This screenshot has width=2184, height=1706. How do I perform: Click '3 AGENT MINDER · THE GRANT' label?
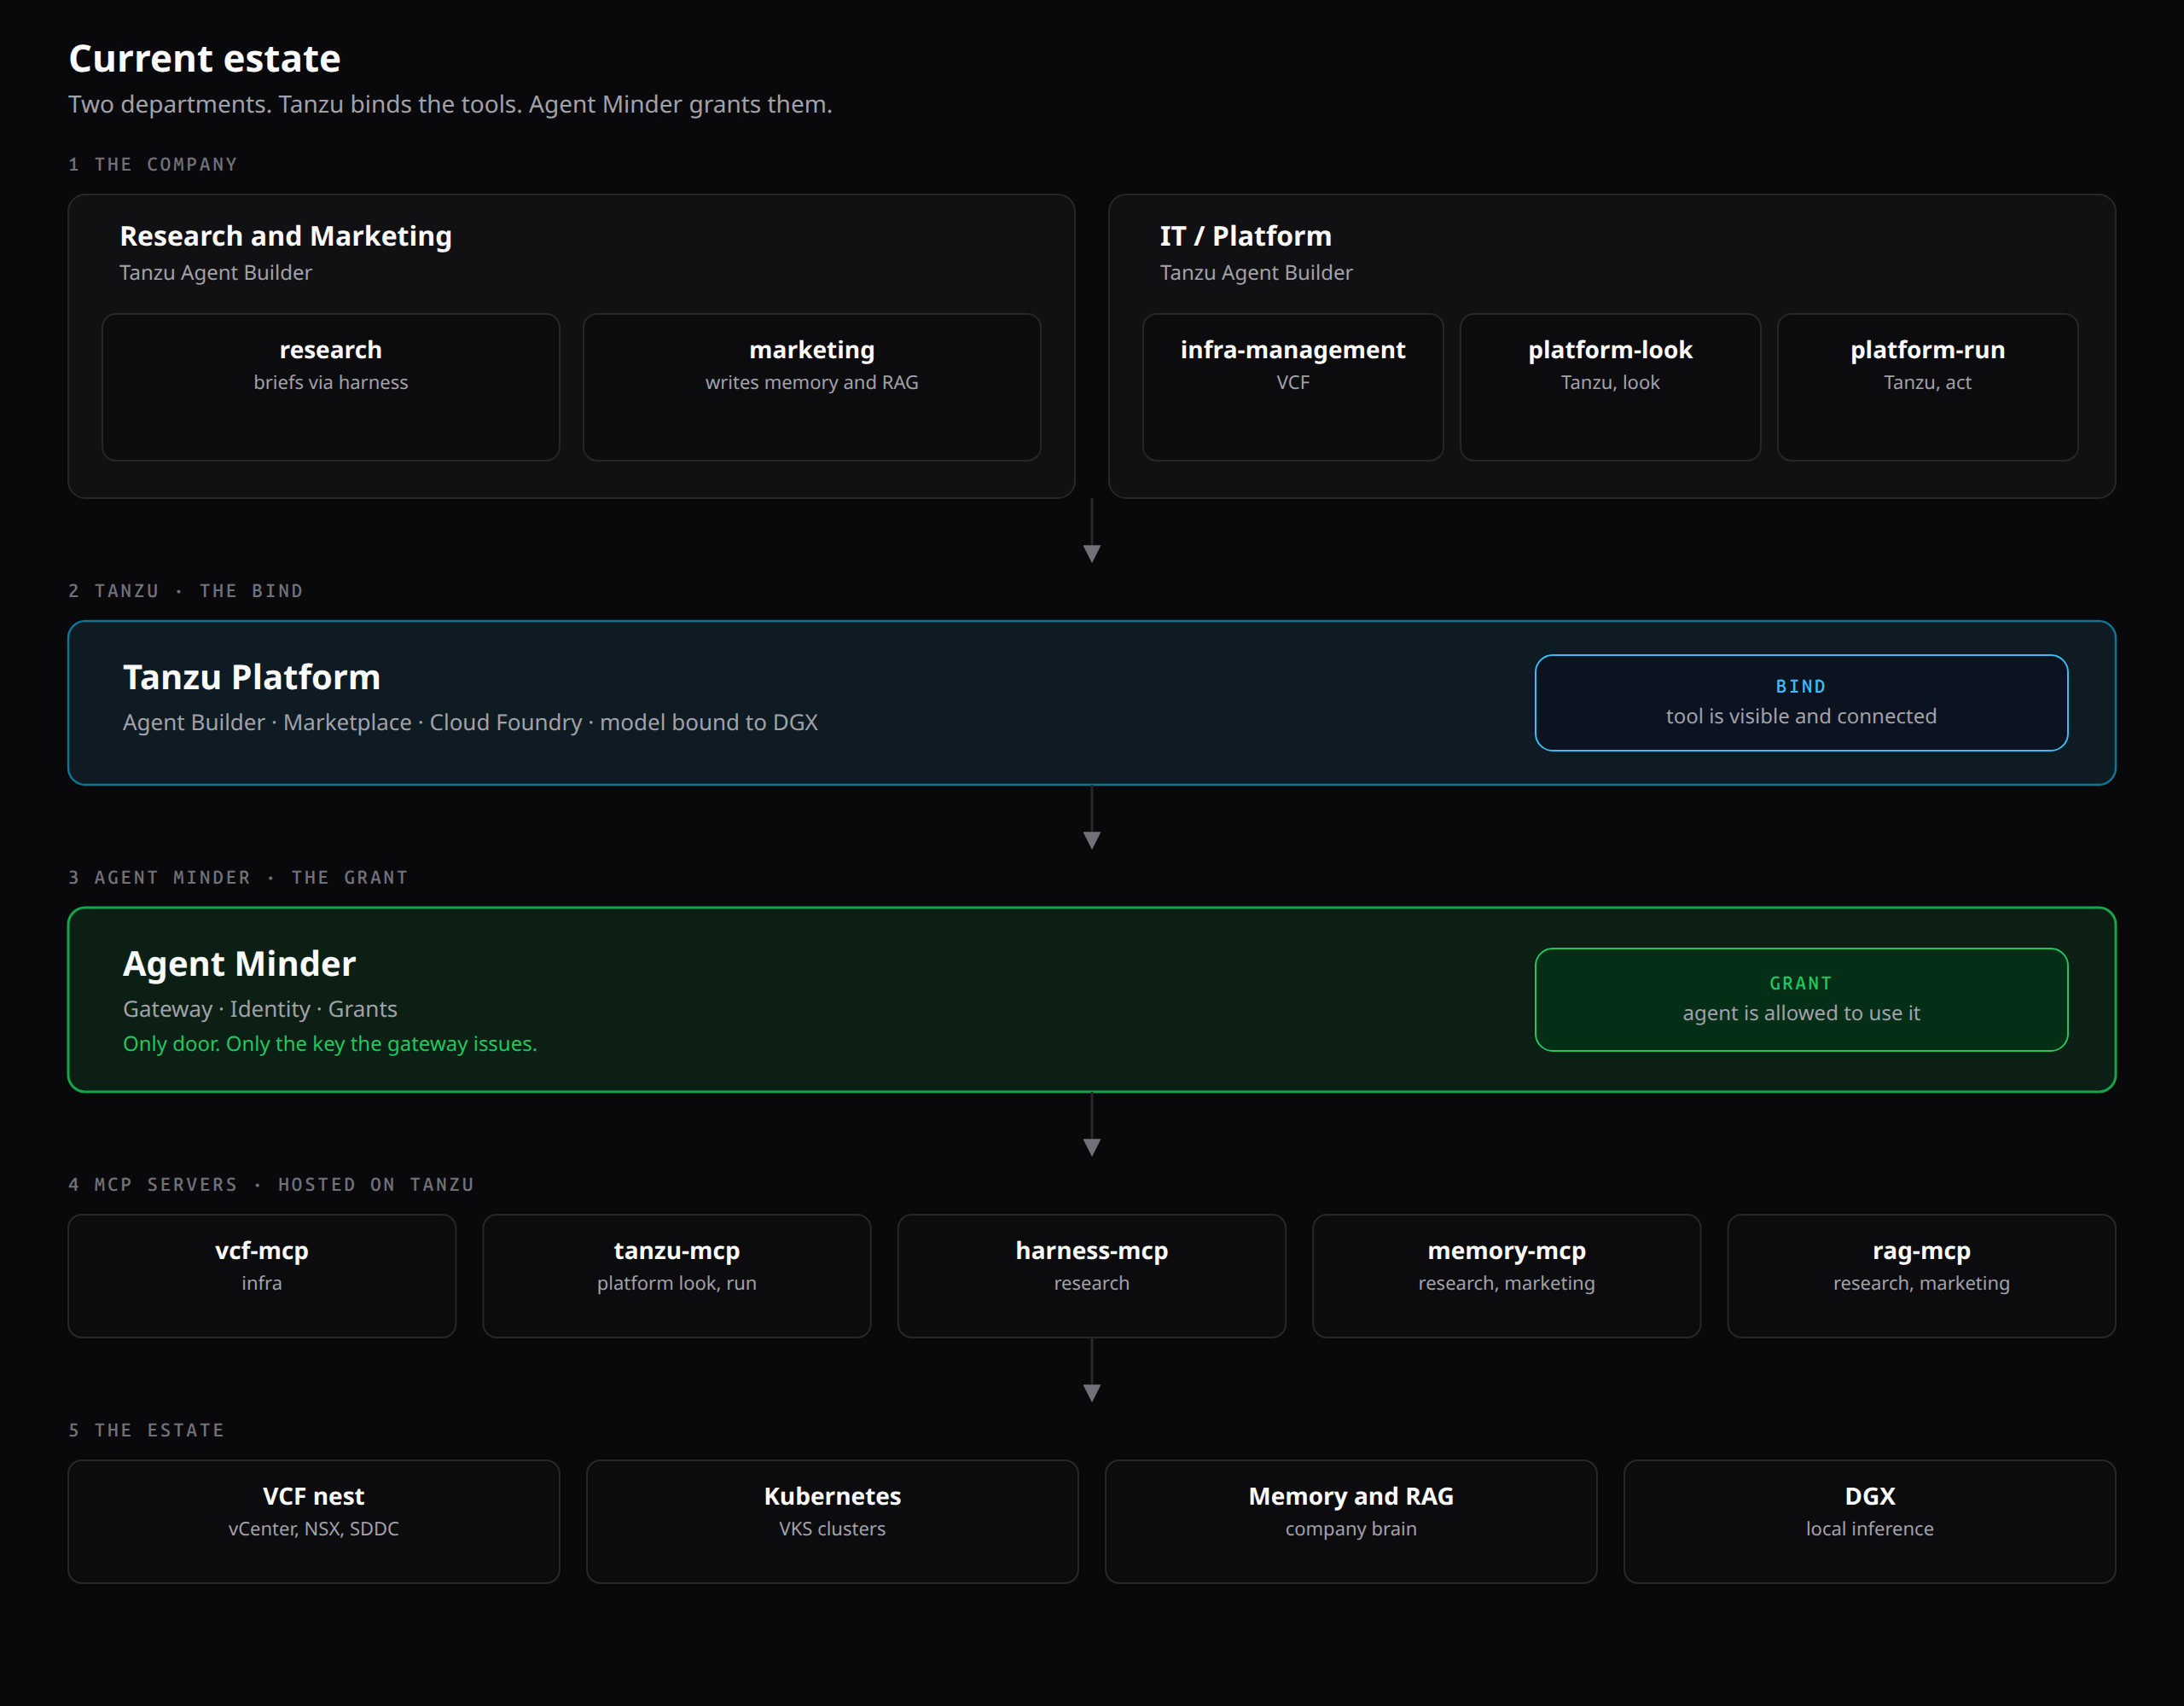(238, 877)
